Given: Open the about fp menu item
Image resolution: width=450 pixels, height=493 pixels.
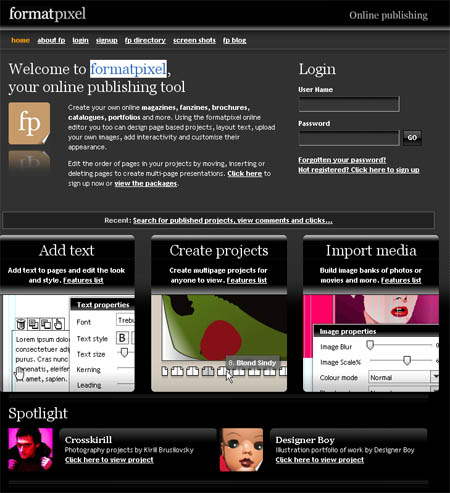Looking at the screenshot, I should point(51,40).
